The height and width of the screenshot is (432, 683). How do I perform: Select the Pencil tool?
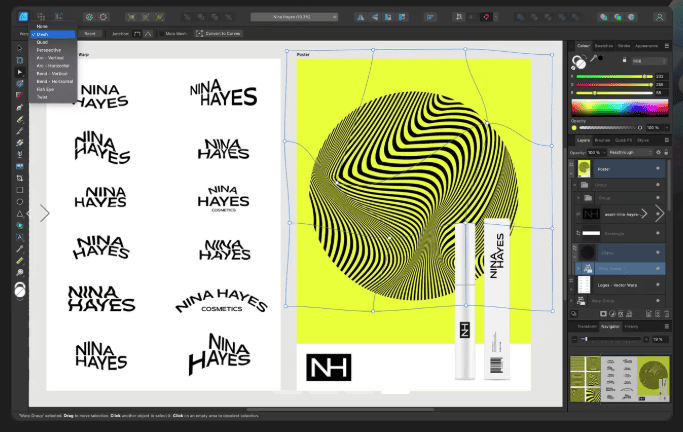(x=20, y=119)
